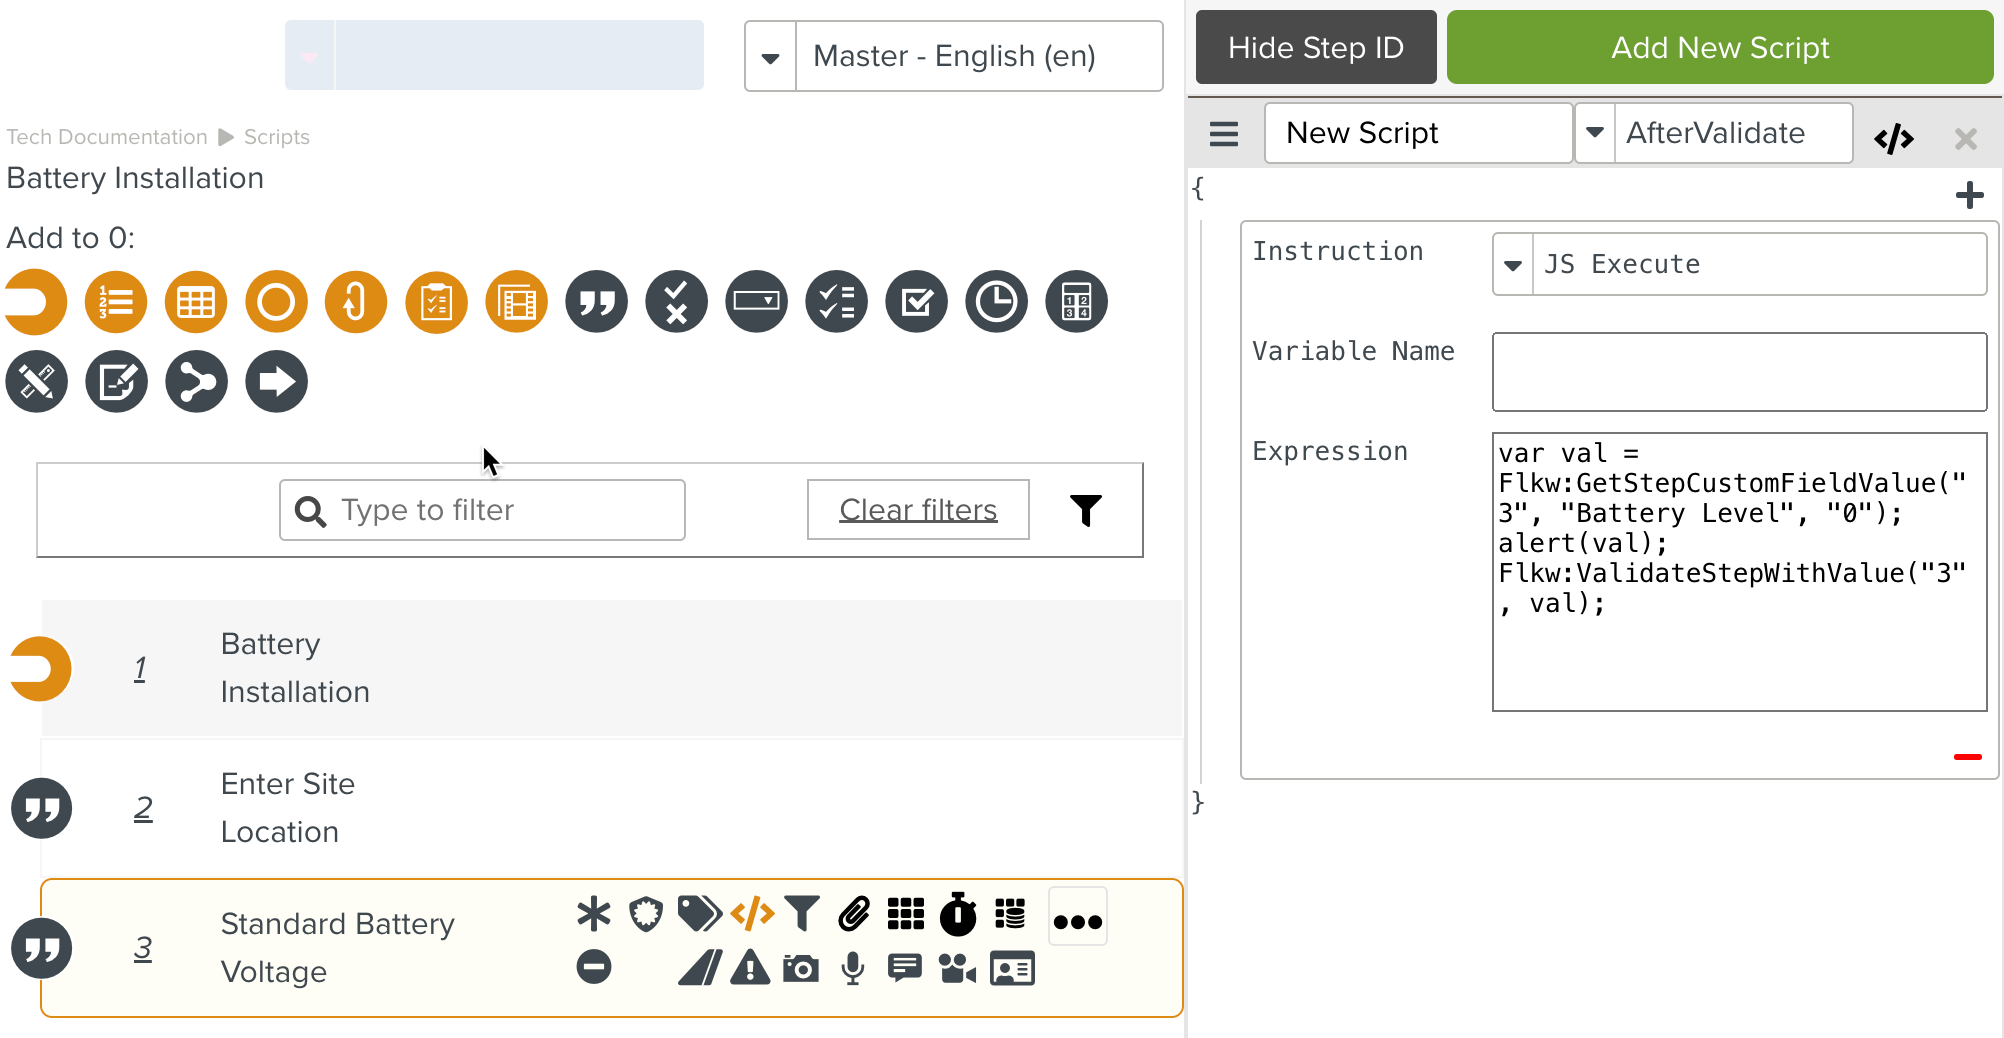Image resolution: width=2004 pixels, height=1038 pixels.
Task: Click the stopwatch timer icon on step 3
Action: [957, 913]
